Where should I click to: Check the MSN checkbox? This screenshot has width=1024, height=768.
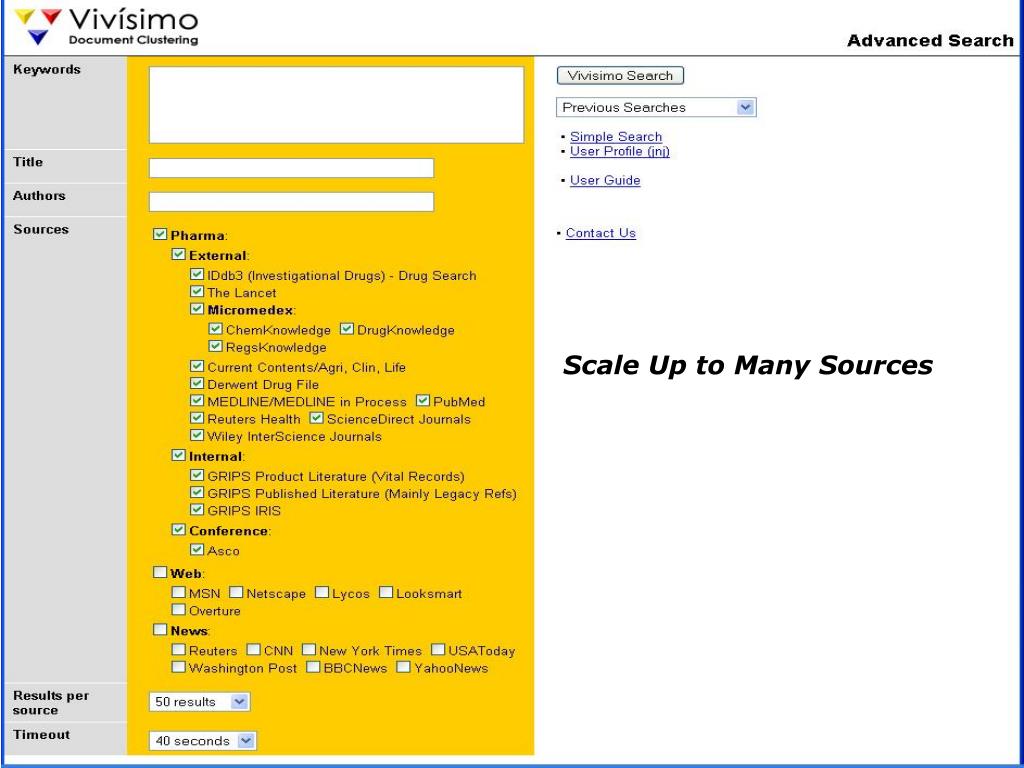pos(178,592)
